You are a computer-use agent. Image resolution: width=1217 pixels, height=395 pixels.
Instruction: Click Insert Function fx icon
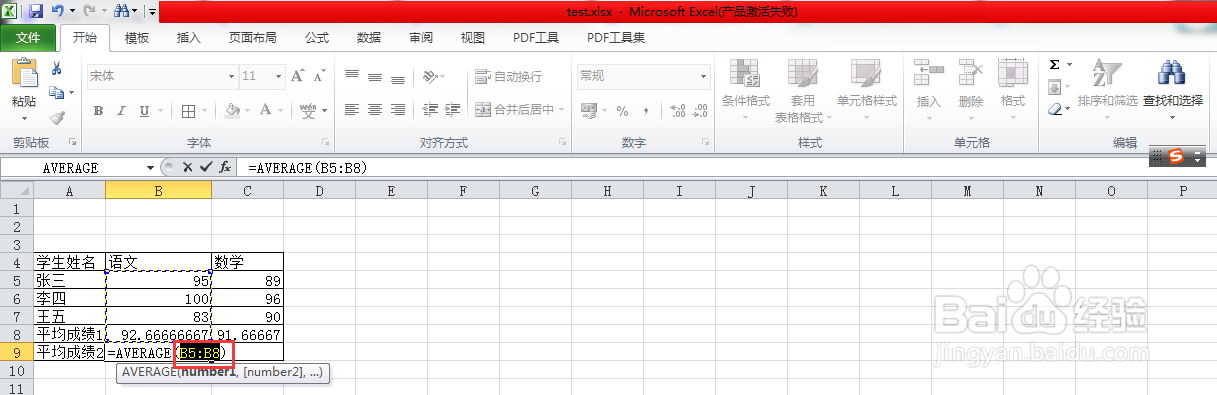pyautogui.click(x=225, y=167)
